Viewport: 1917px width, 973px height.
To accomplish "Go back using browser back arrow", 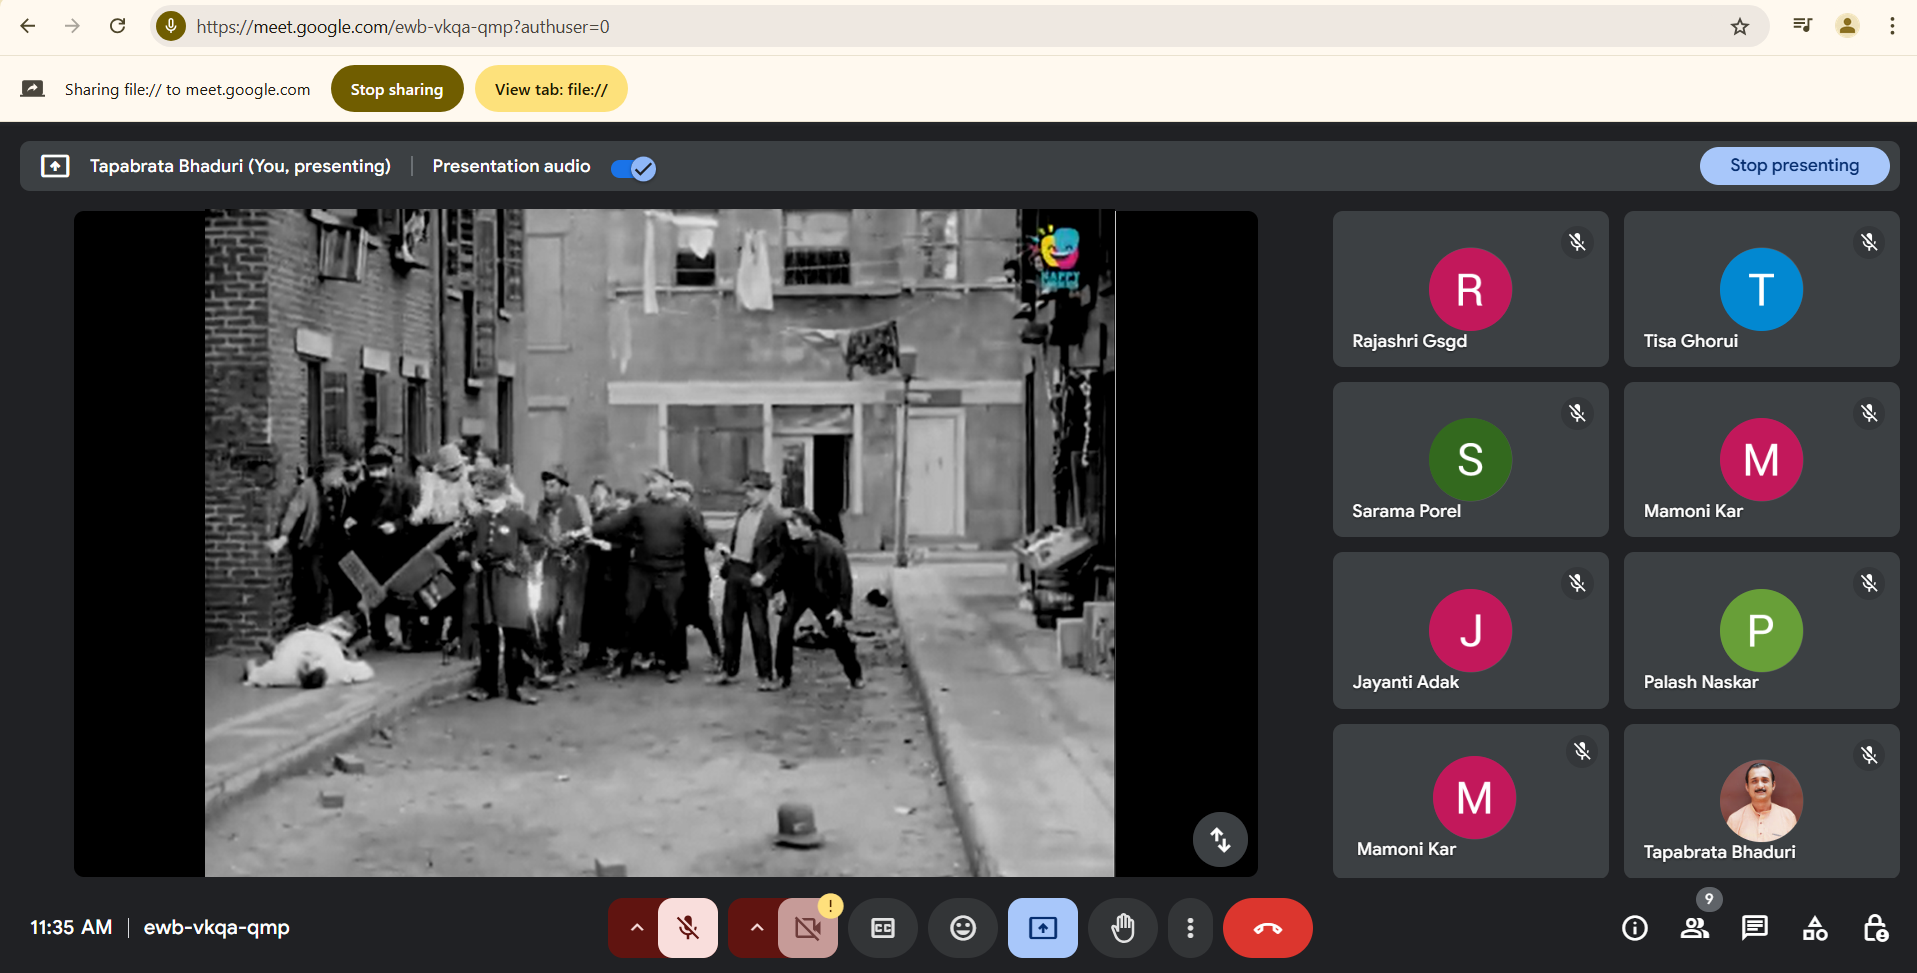I will [x=28, y=26].
